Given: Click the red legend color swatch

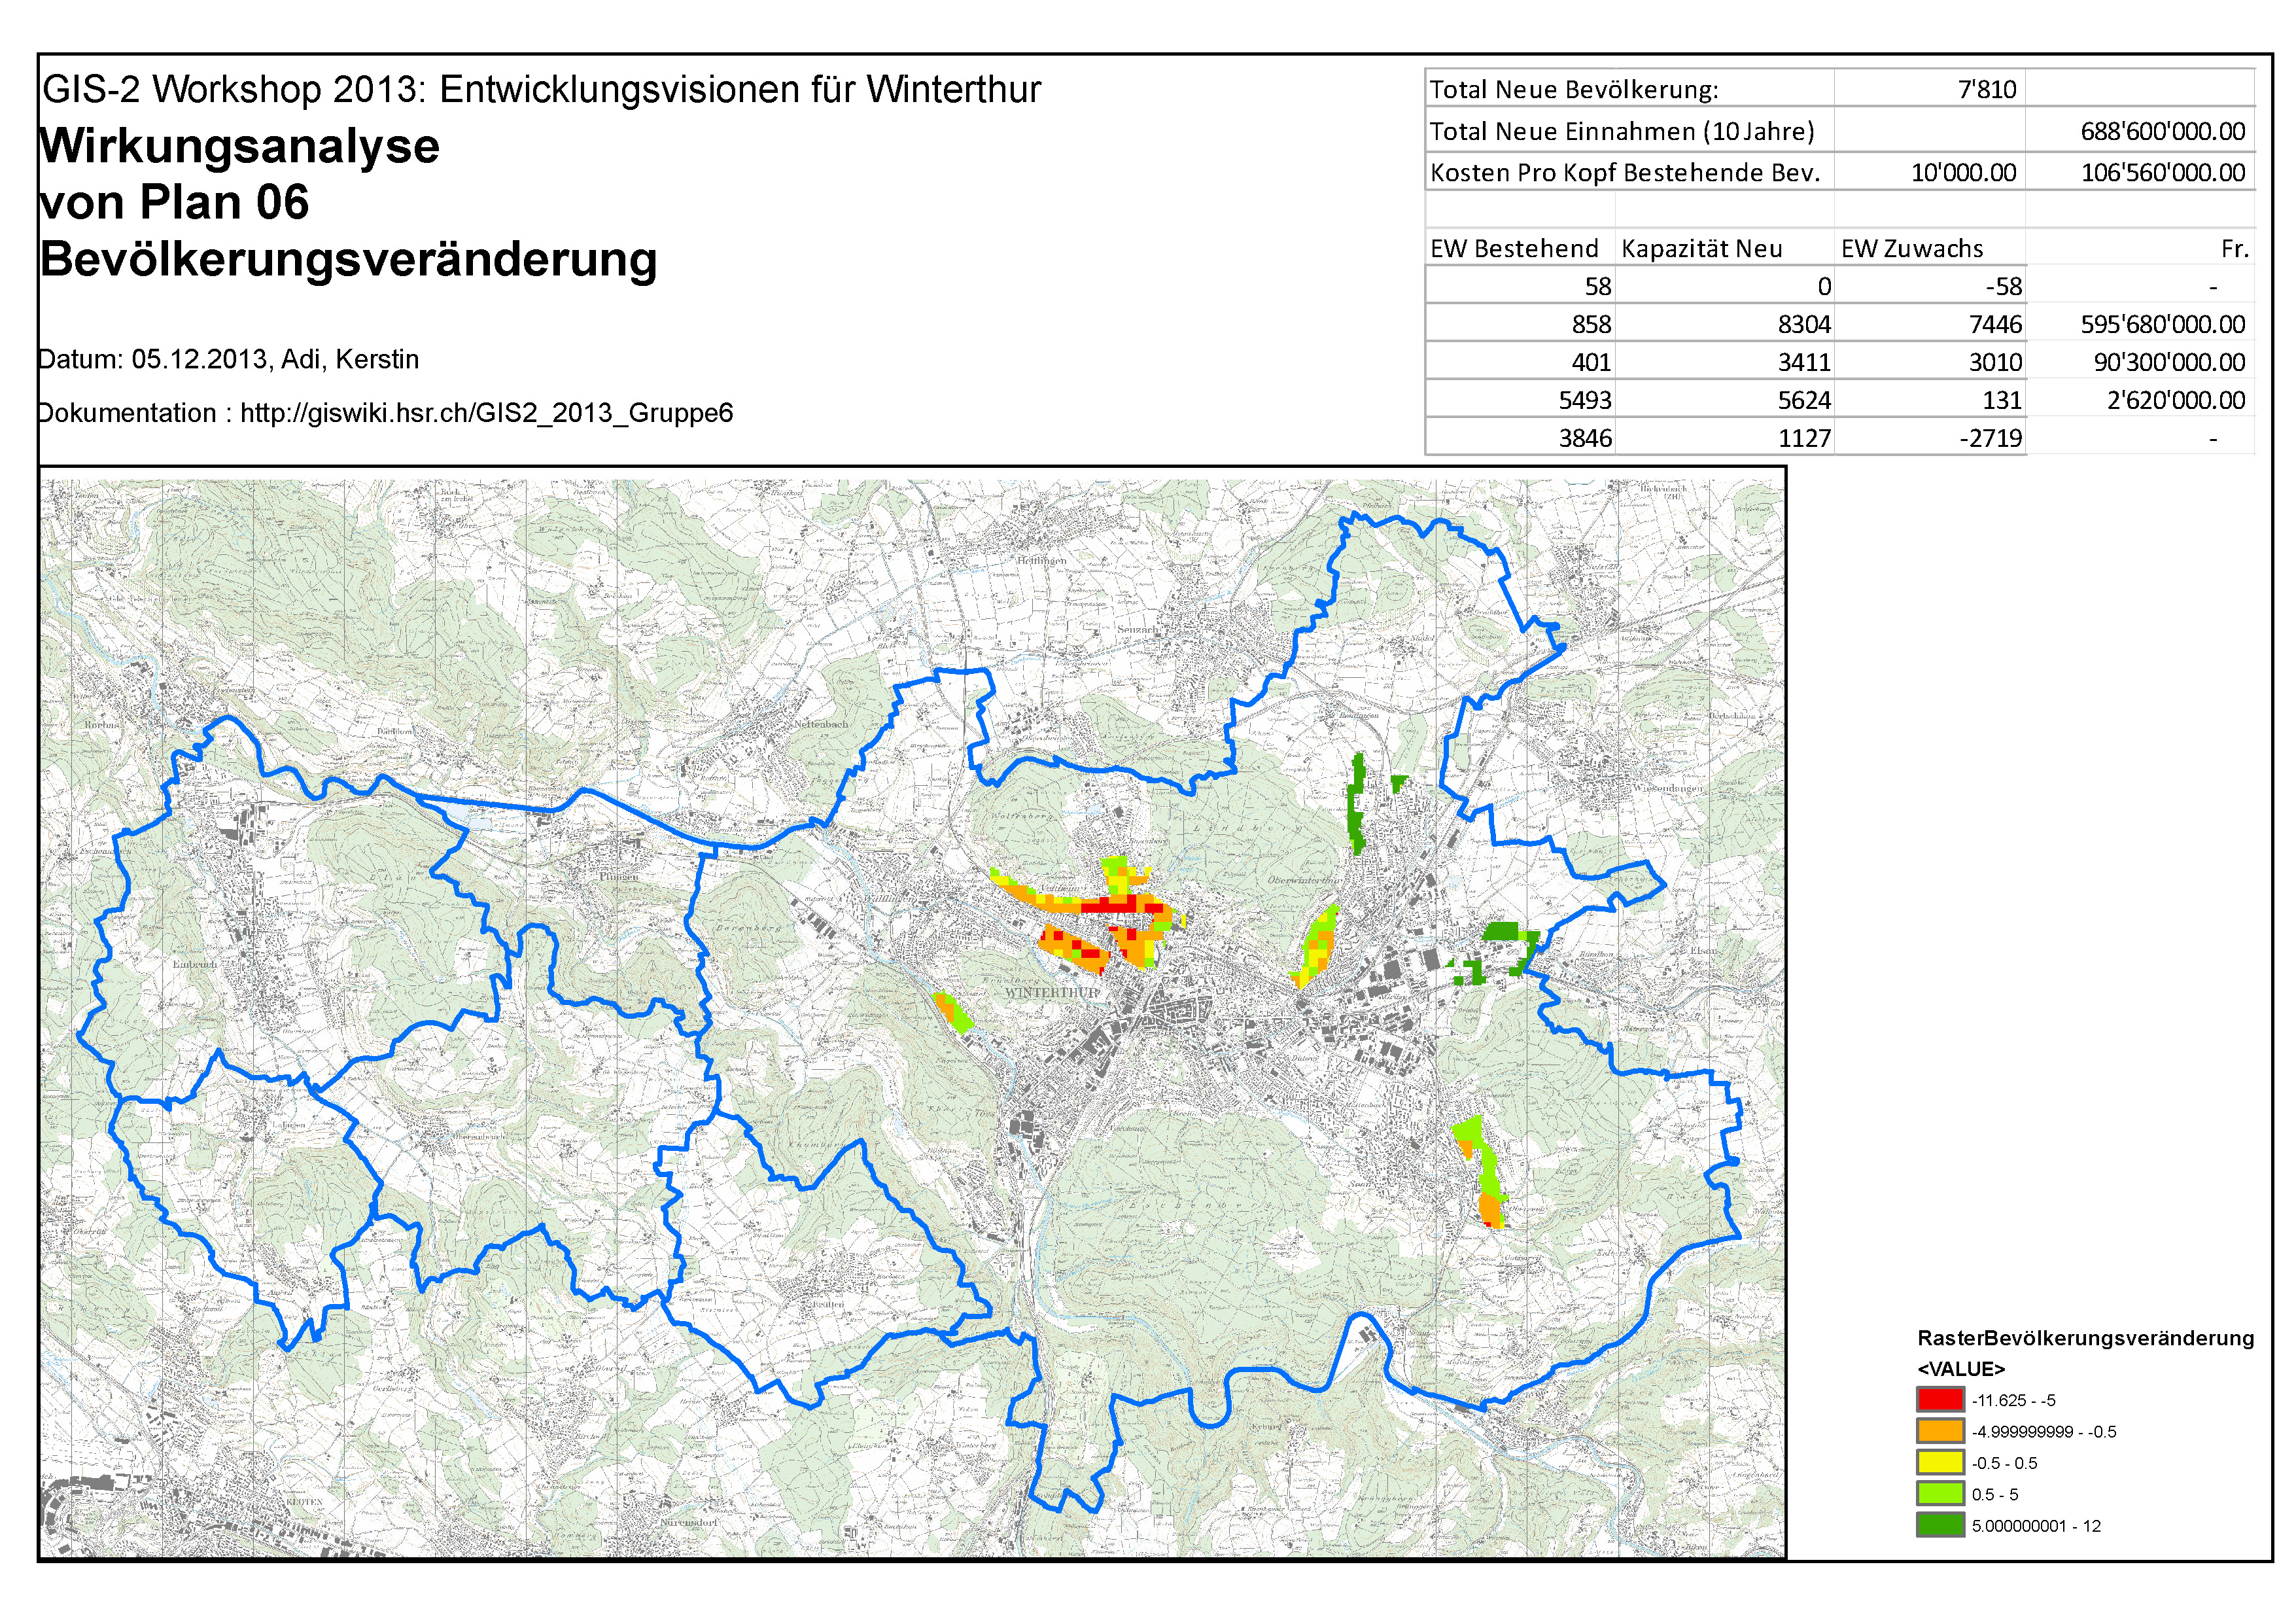Looking at the screenshot, I should [x=1940, y=1399].
